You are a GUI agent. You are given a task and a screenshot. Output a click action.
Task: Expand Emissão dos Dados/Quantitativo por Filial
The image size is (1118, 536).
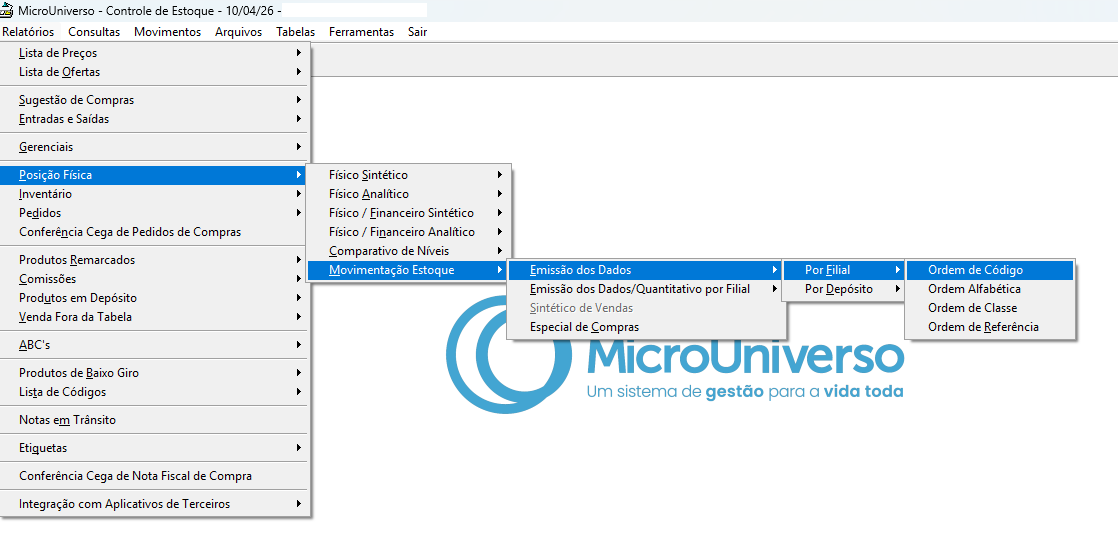pos(640,289)
